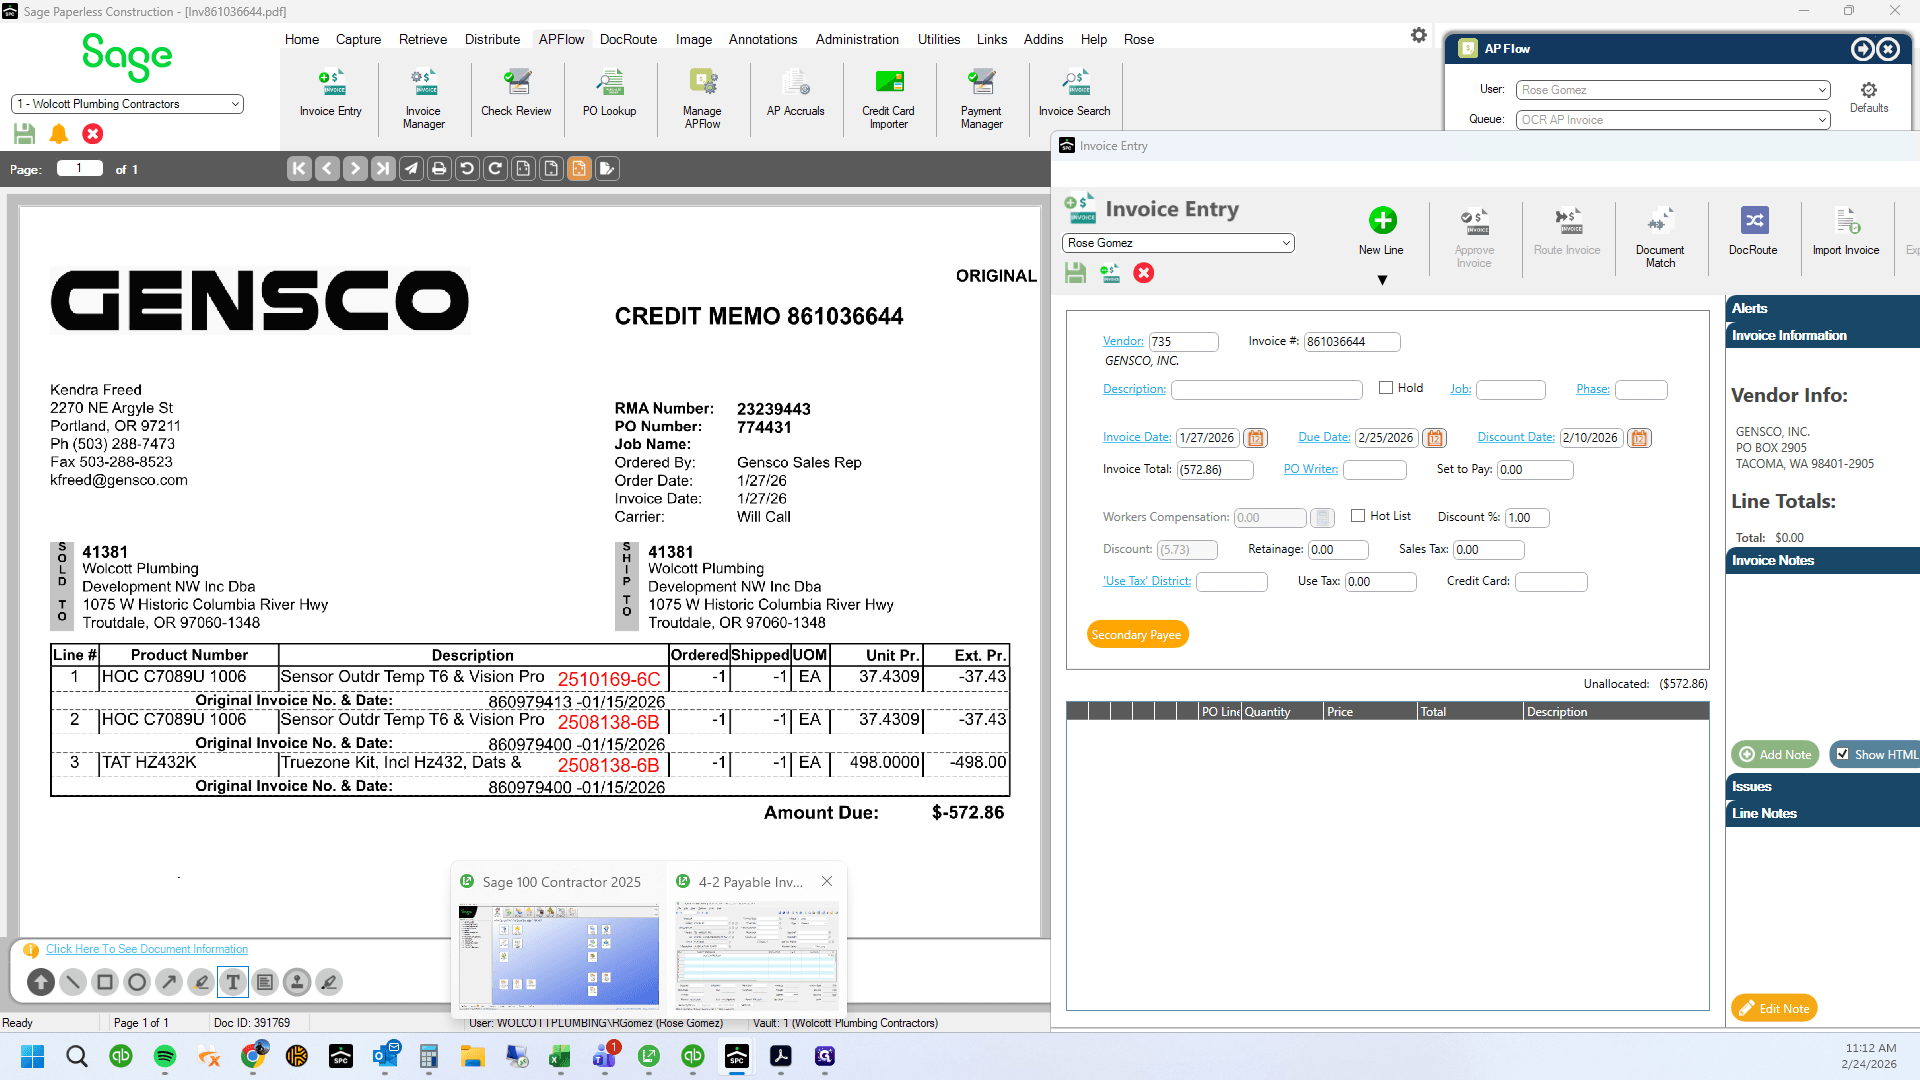
Task: Open the Annotations menu
Action: (763, 39)
